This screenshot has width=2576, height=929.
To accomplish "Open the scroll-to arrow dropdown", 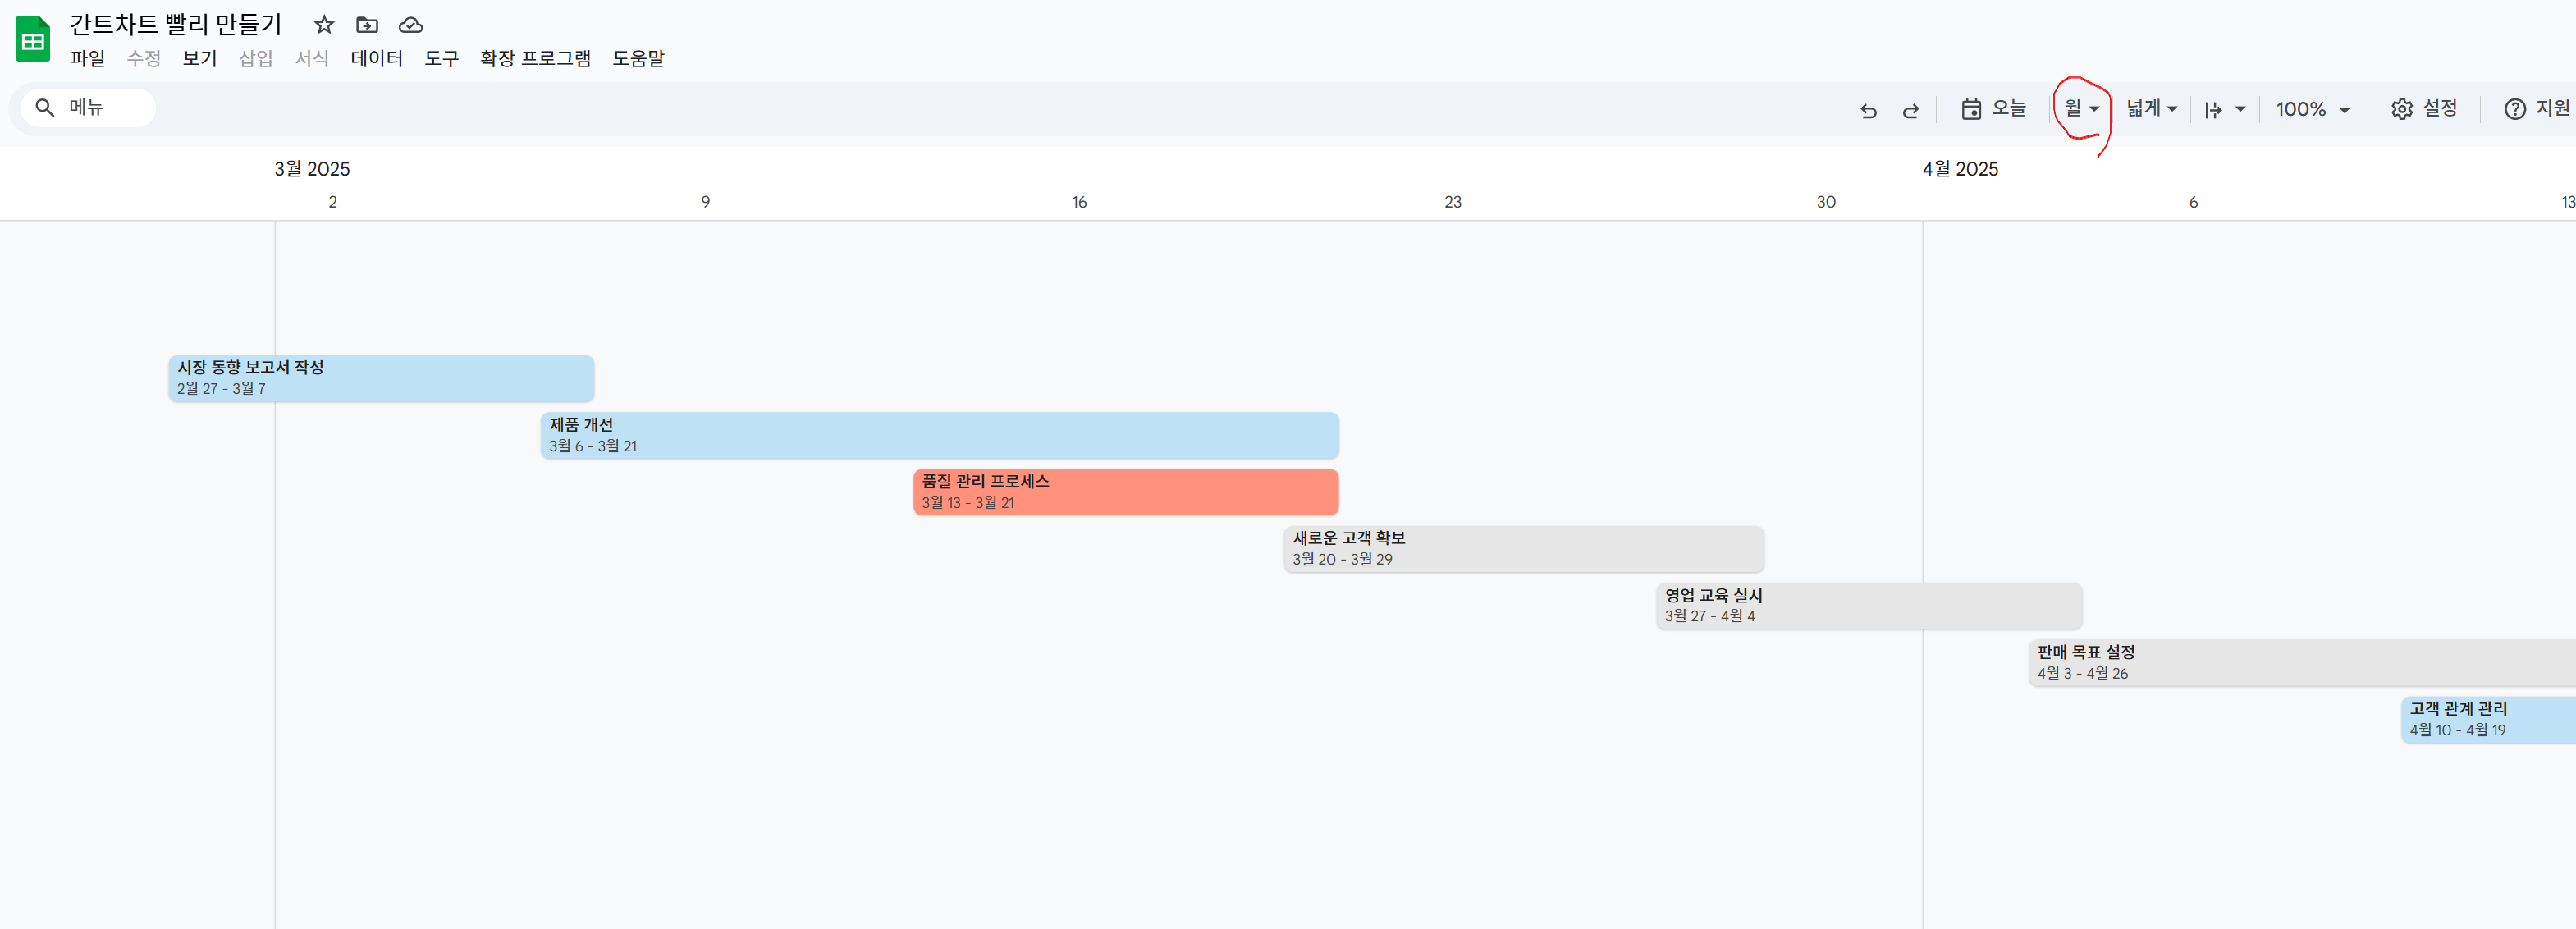I will click(x=2225, y=109).
